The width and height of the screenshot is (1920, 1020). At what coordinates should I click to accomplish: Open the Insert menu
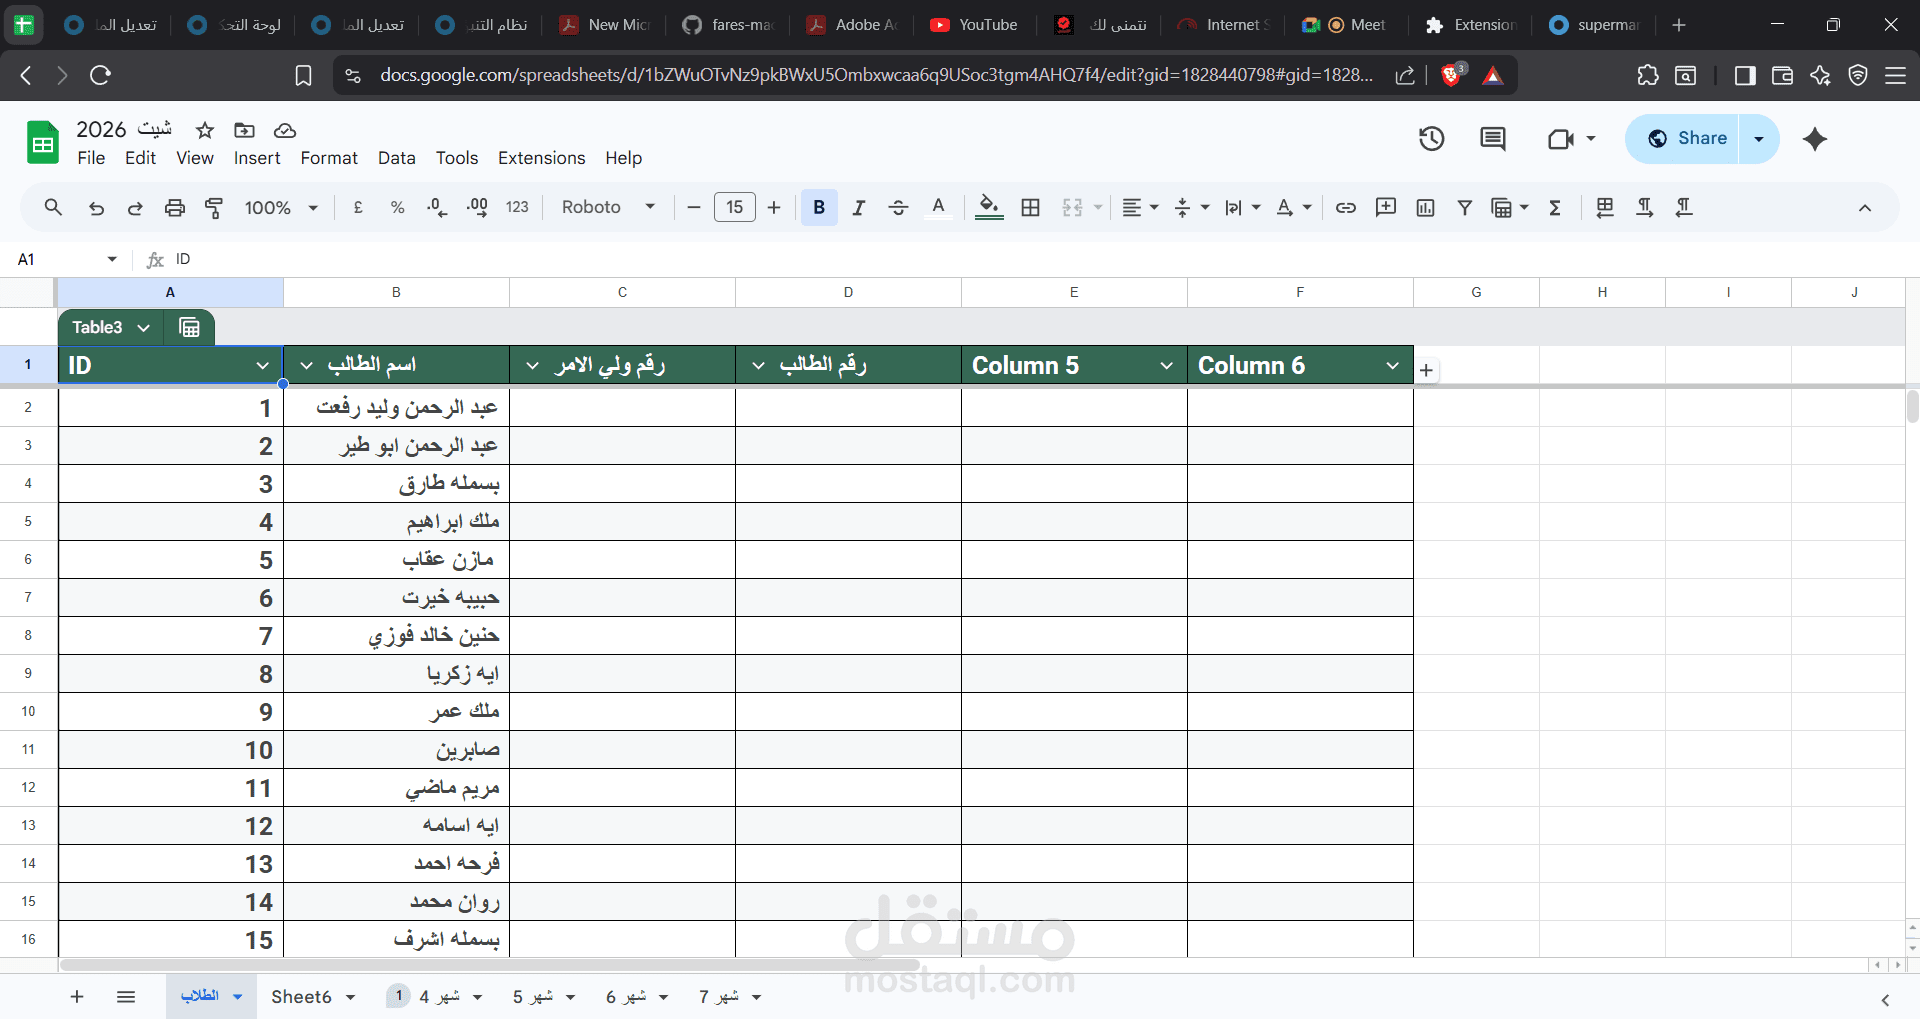[x=257, y=158]
